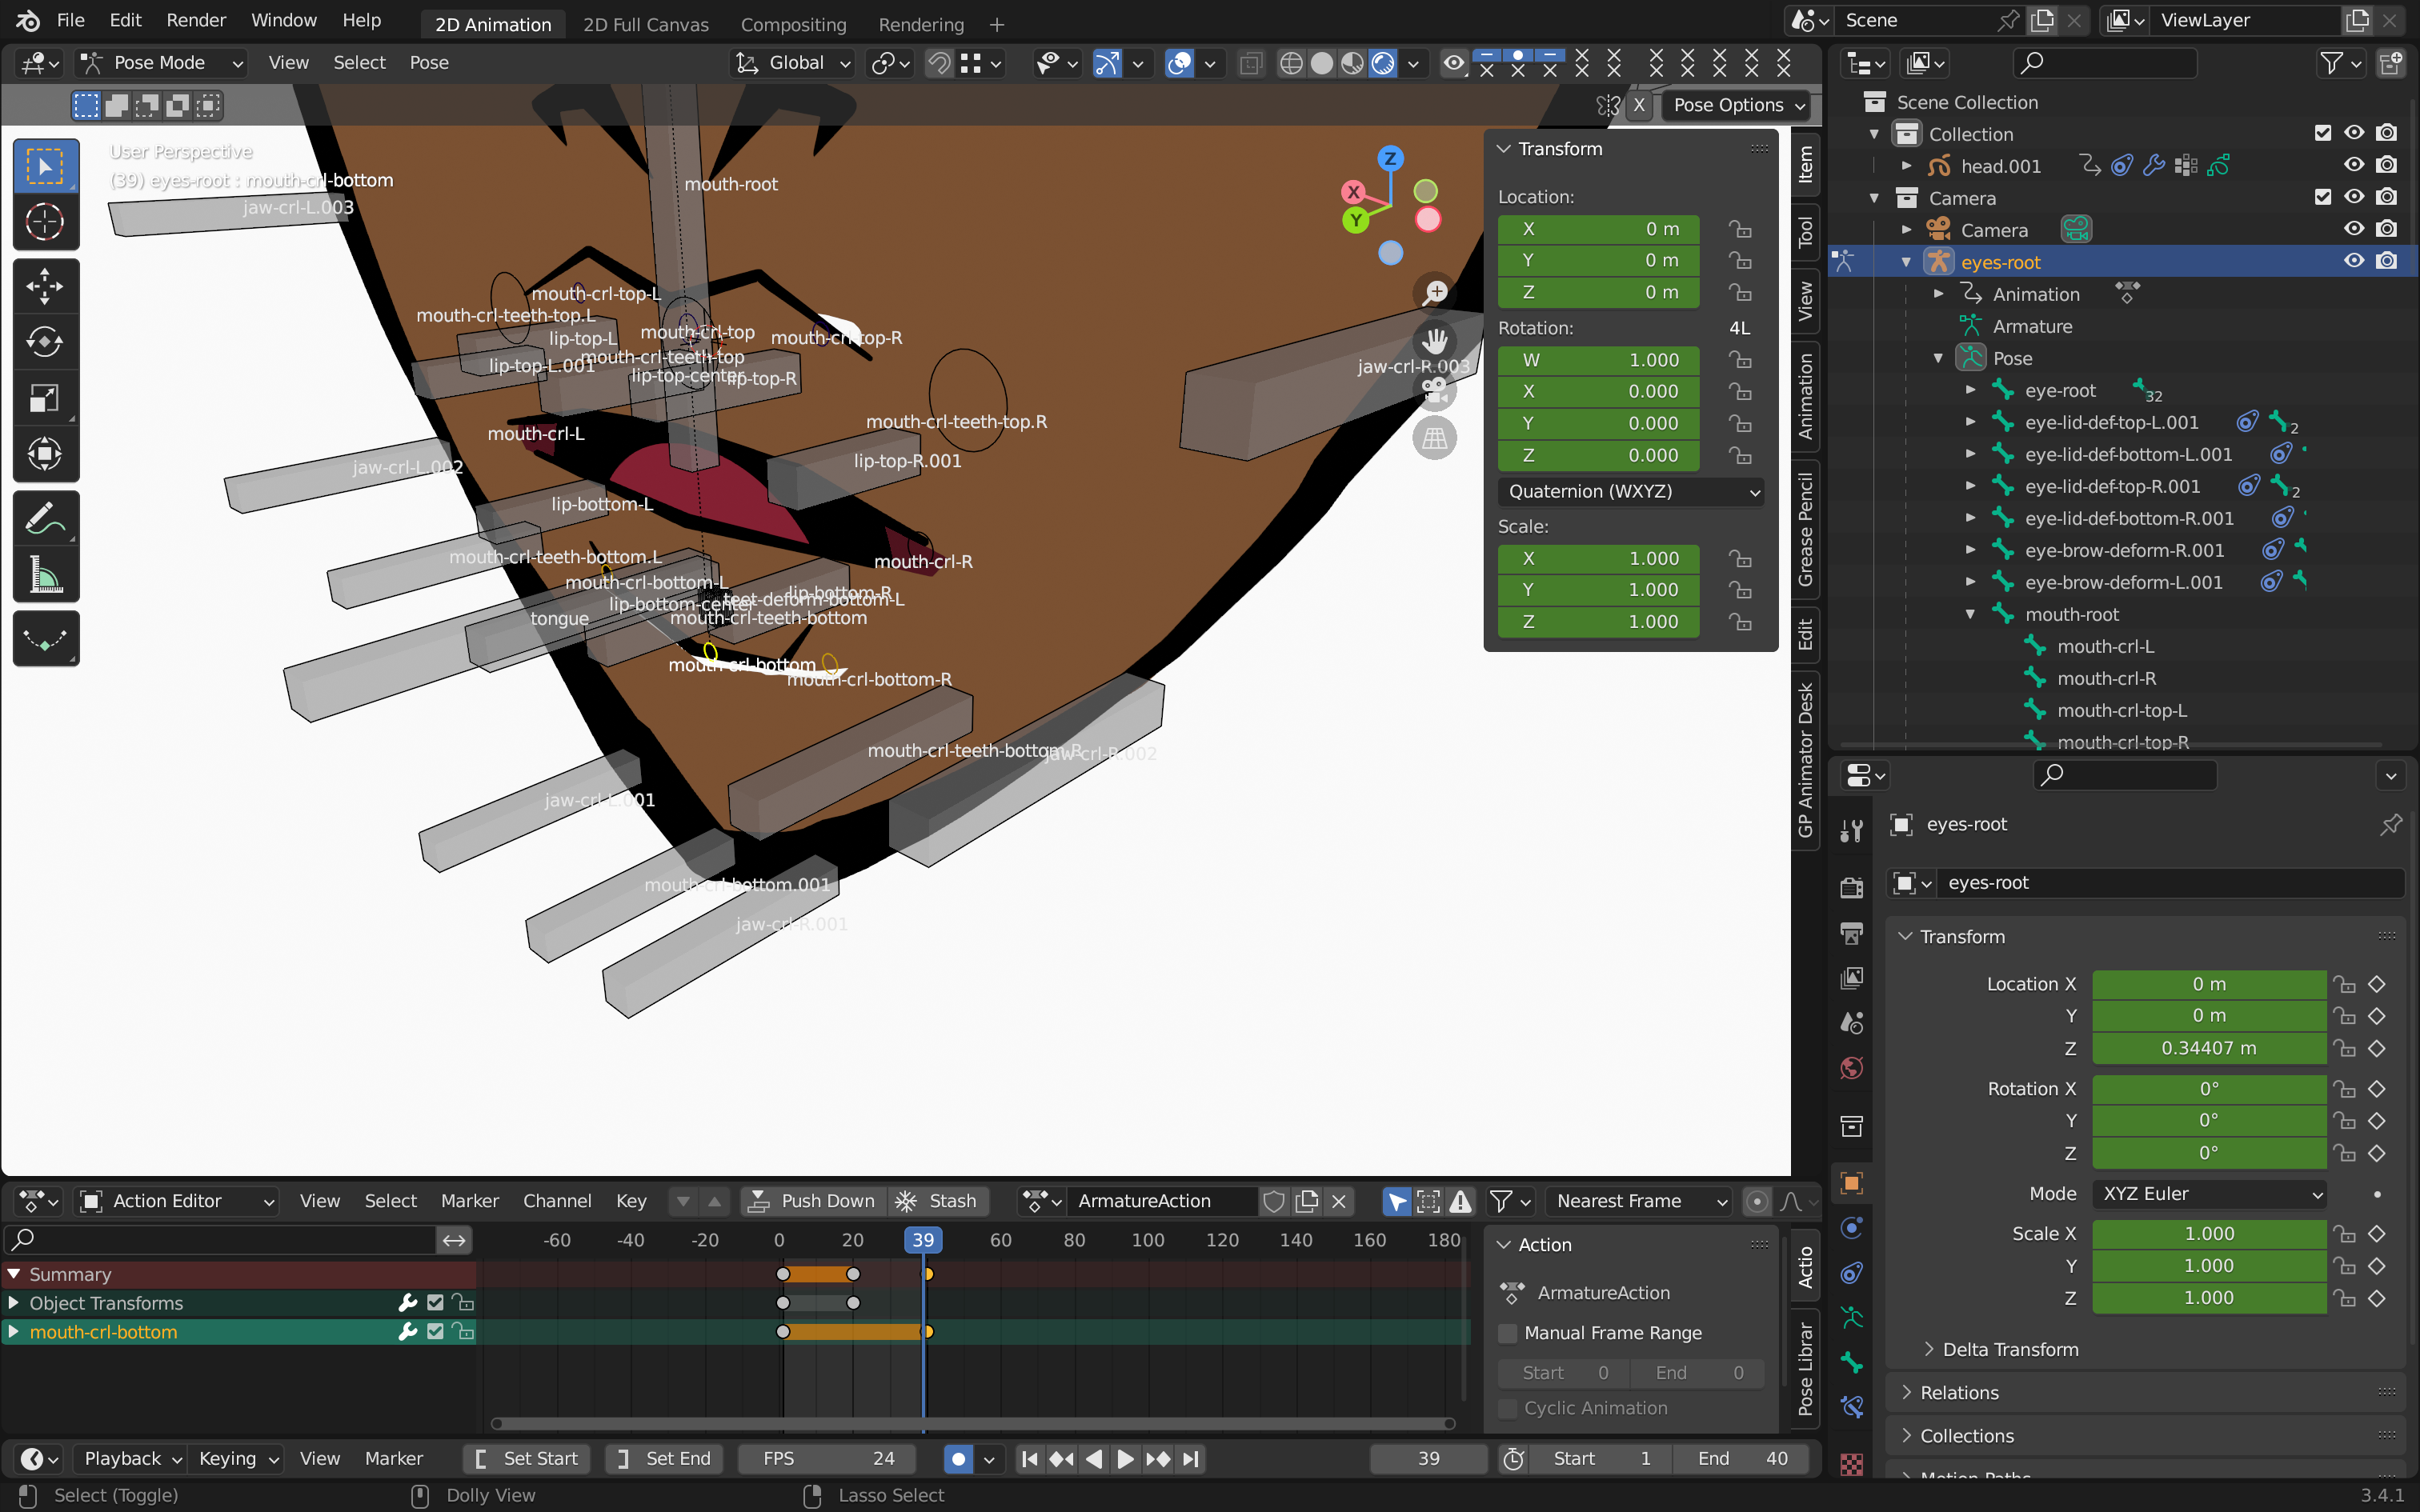Click the Set Start button
This screenshot has width=2420, height=1512.
(x=527, y=1459)
